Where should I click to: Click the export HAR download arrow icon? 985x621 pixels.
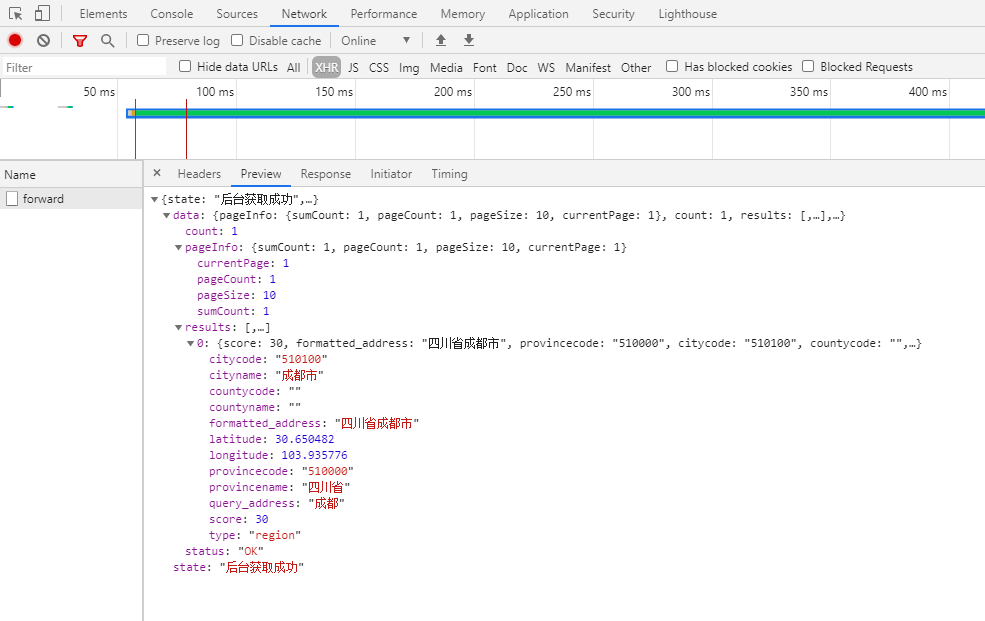[x=469, y=40]
